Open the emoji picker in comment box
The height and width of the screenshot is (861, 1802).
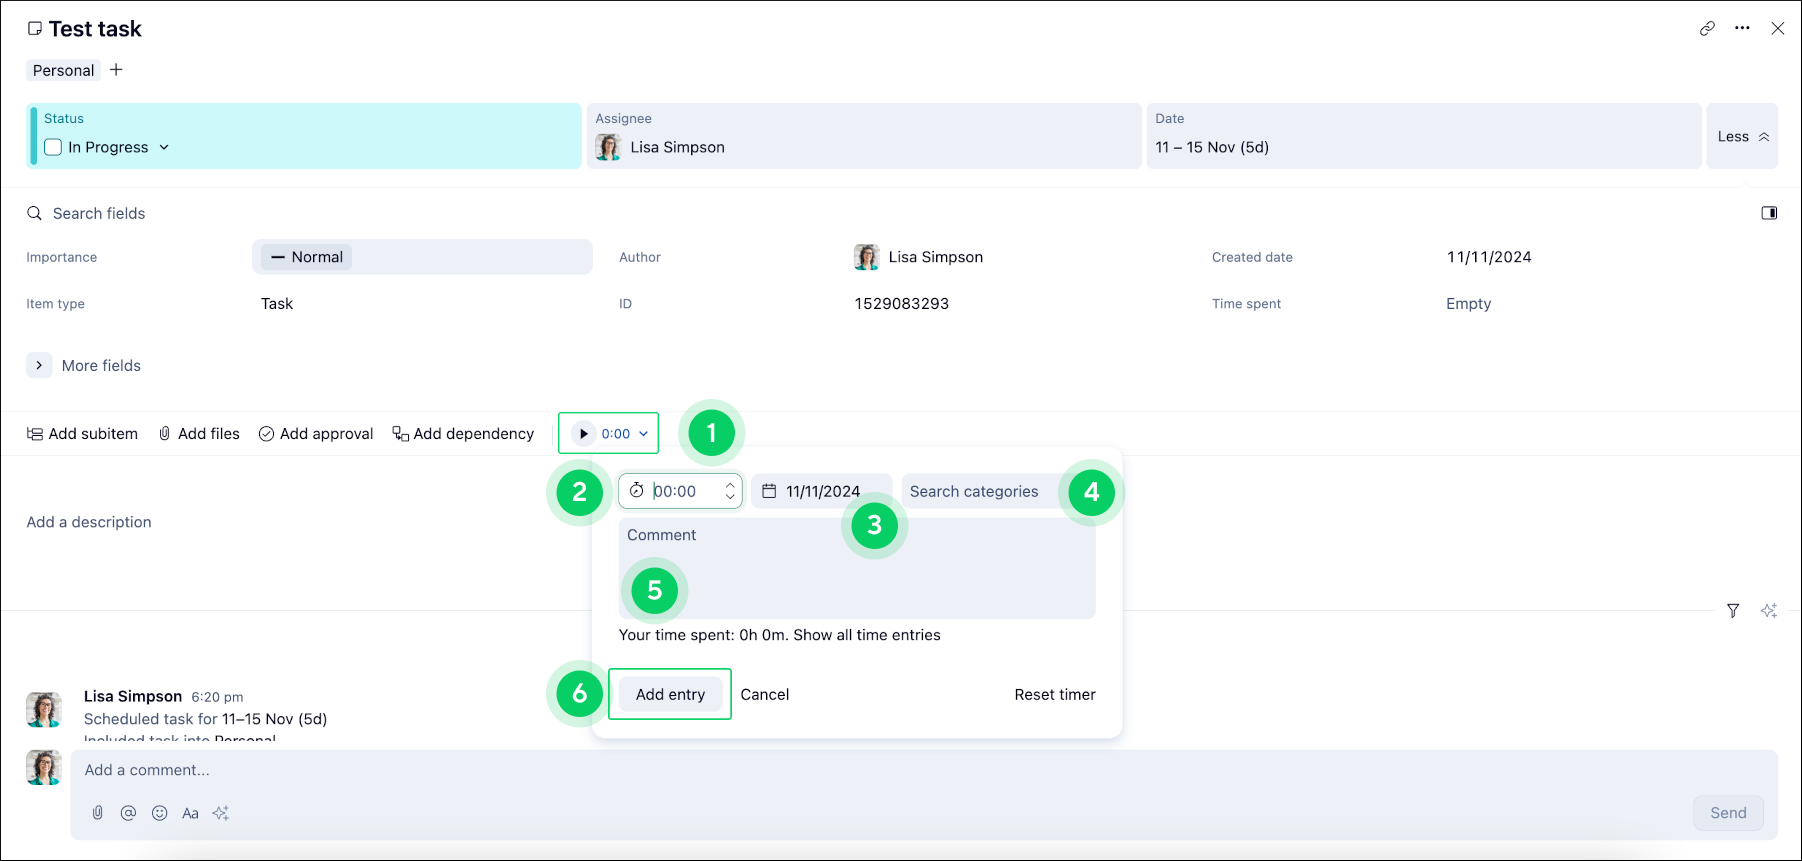tap(159, 813)
